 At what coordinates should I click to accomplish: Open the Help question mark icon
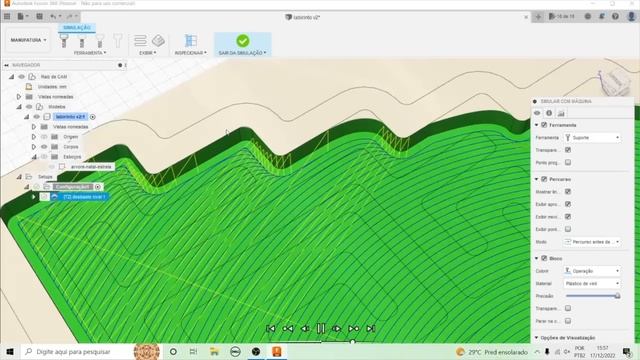coord(615,17)
